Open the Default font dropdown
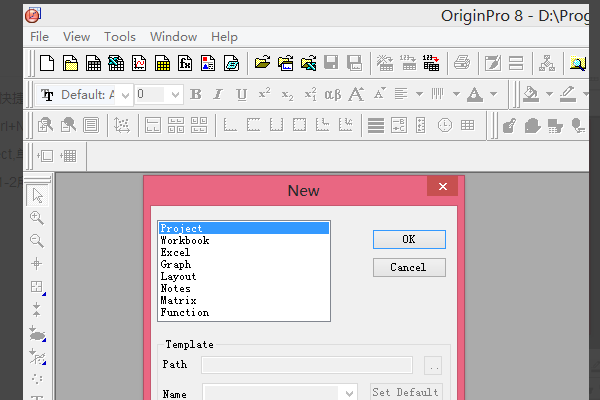The width and height of the screenshot is (600, 400). (125, 95)
